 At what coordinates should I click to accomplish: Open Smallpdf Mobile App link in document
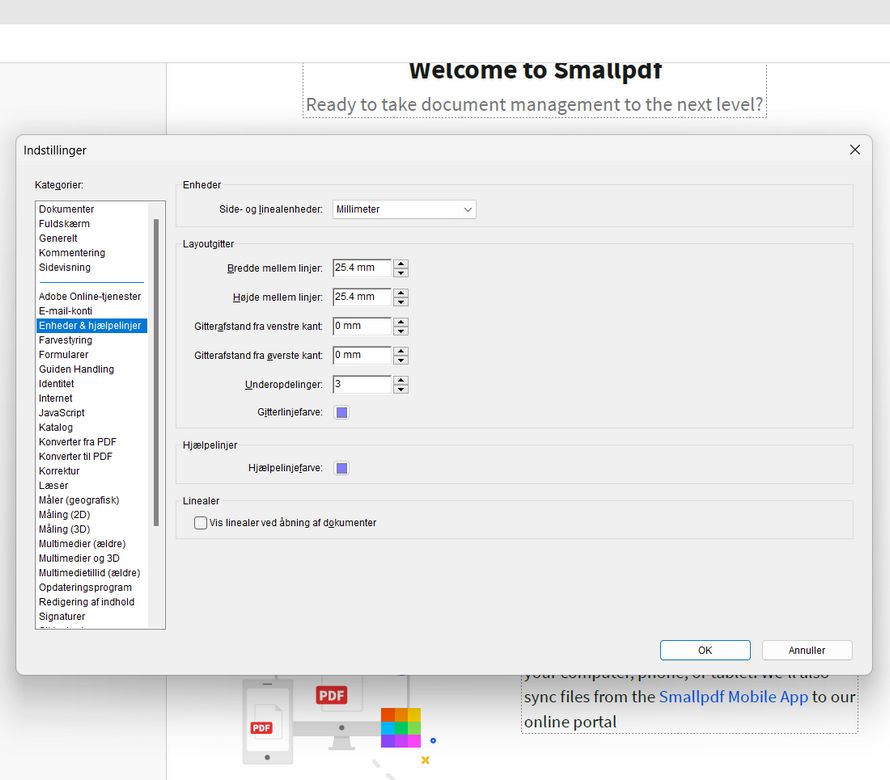733,697
